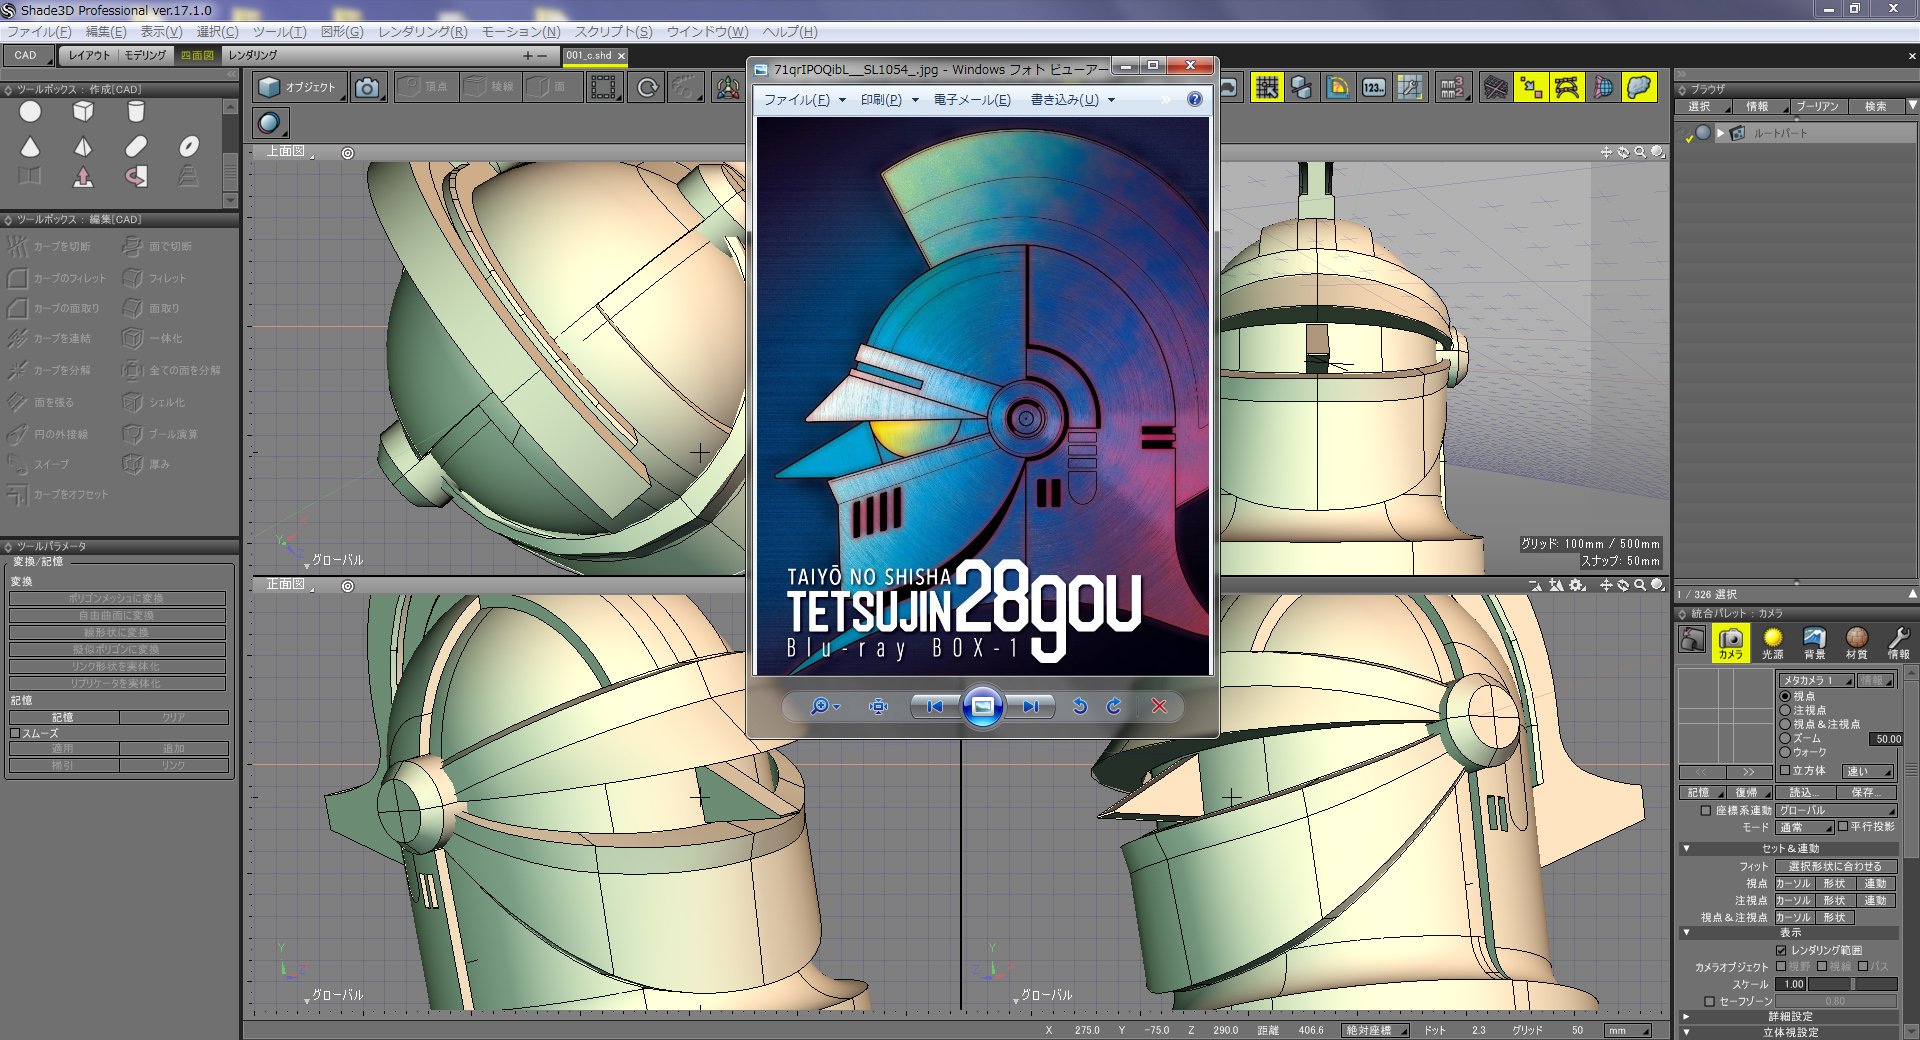The width and height of the screenshot is (1920, 1040).
Task: Click the ブーリアン button in browser panel
Action: point(1817,106)
